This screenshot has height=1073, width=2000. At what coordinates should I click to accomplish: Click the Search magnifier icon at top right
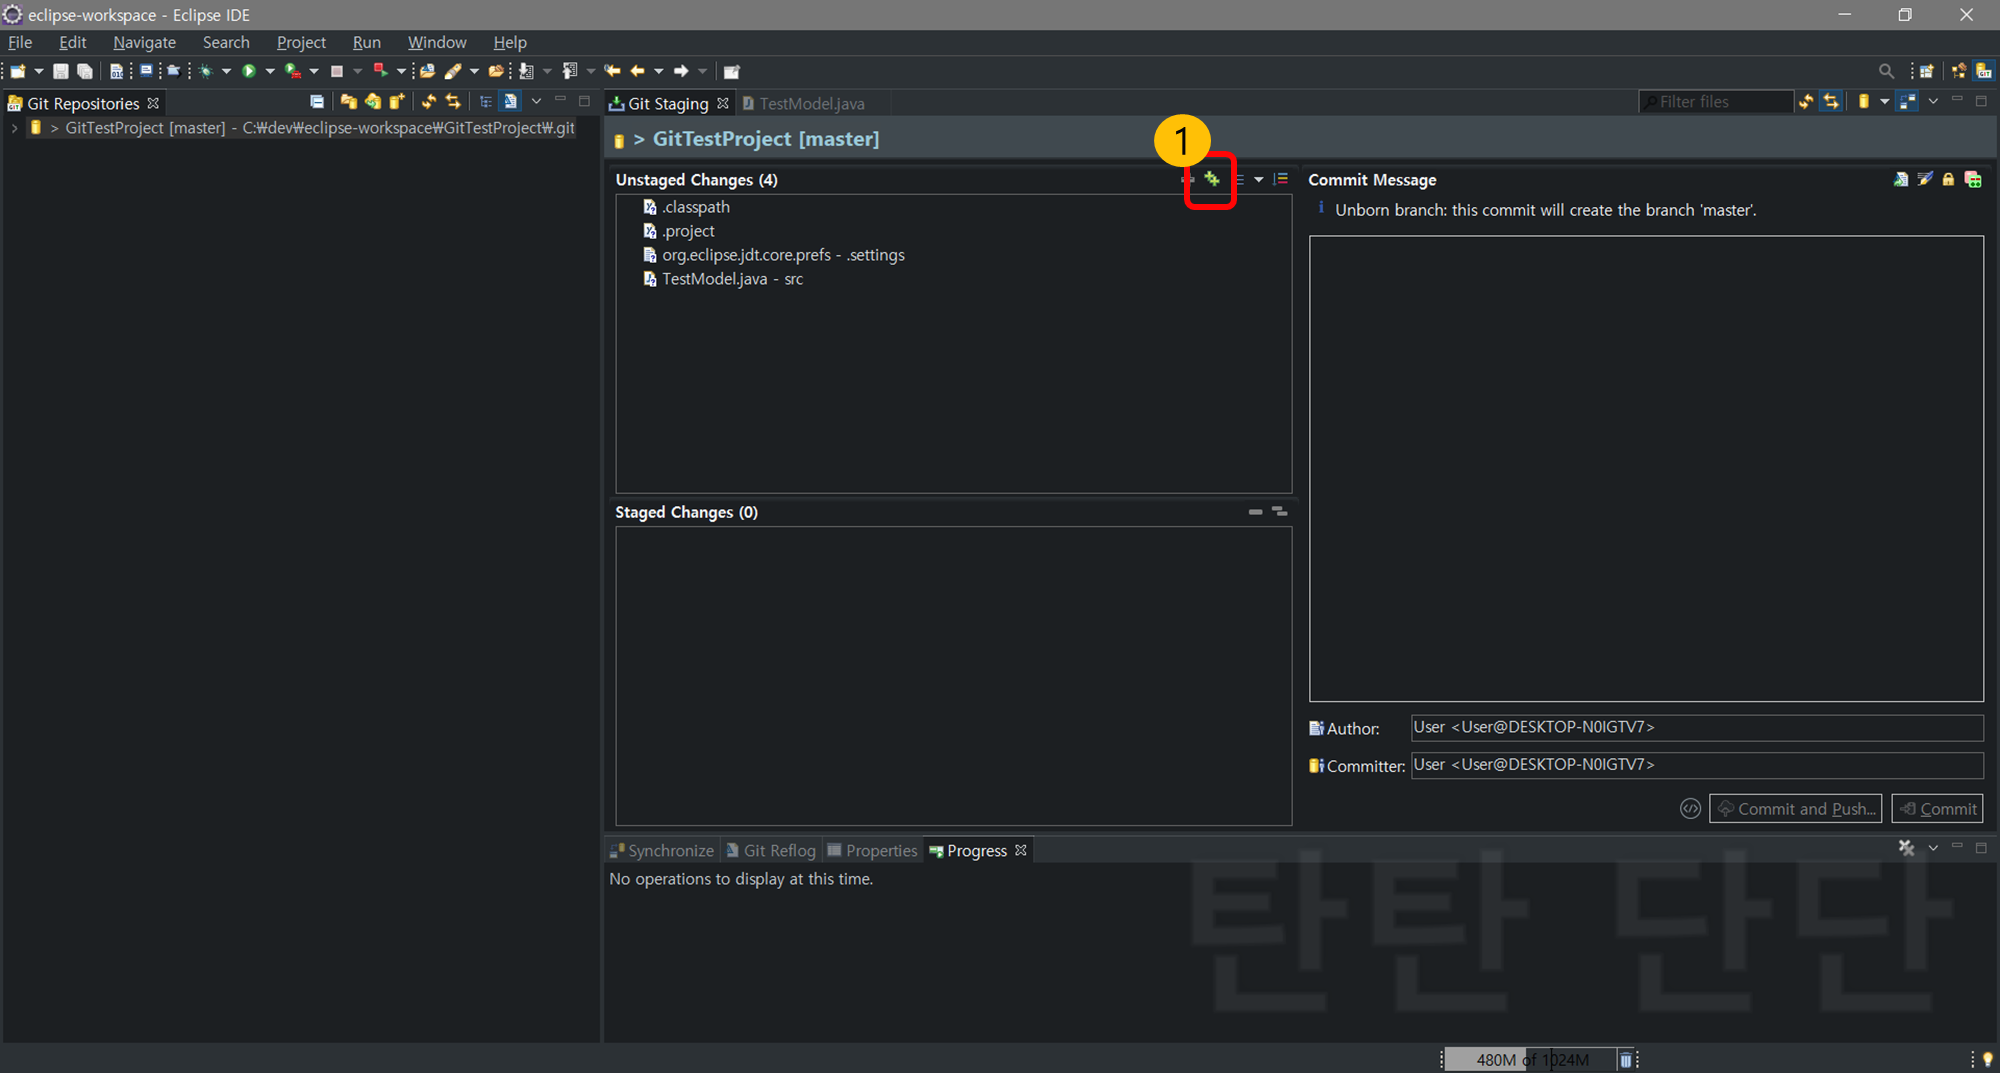(1886, 71)
